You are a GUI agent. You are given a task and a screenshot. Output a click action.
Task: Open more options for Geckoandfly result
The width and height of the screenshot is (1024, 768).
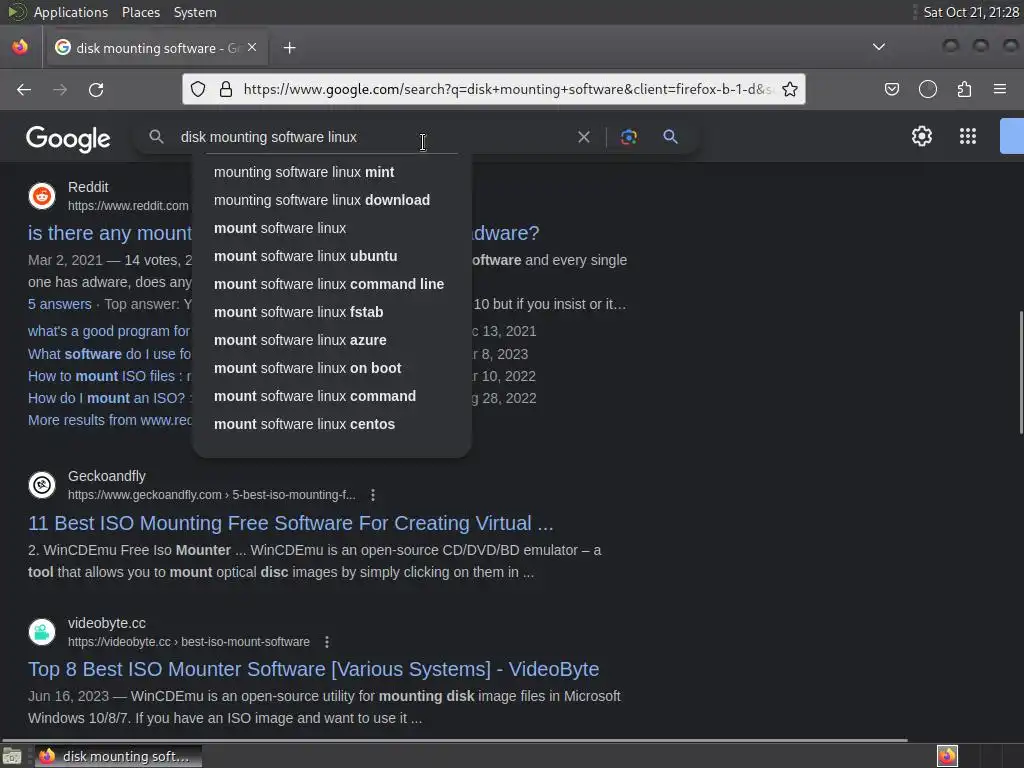373,495
